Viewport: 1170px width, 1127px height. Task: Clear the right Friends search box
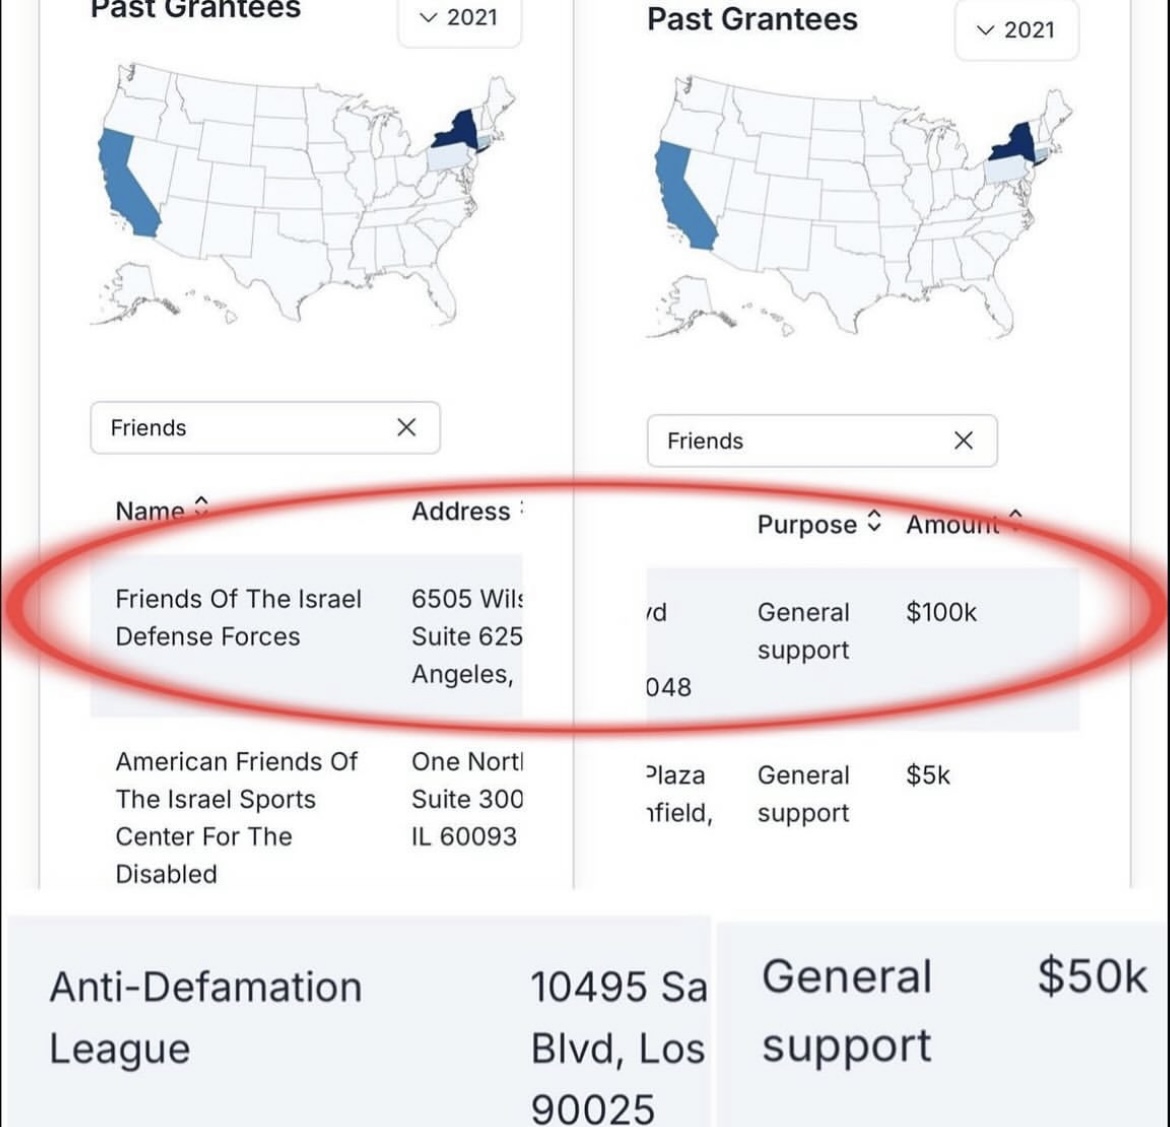963,440
